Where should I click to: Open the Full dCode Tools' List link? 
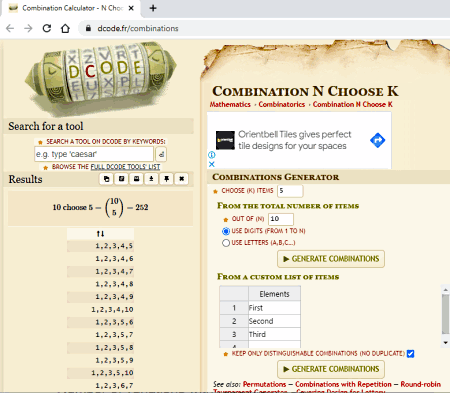coord(125,167)
